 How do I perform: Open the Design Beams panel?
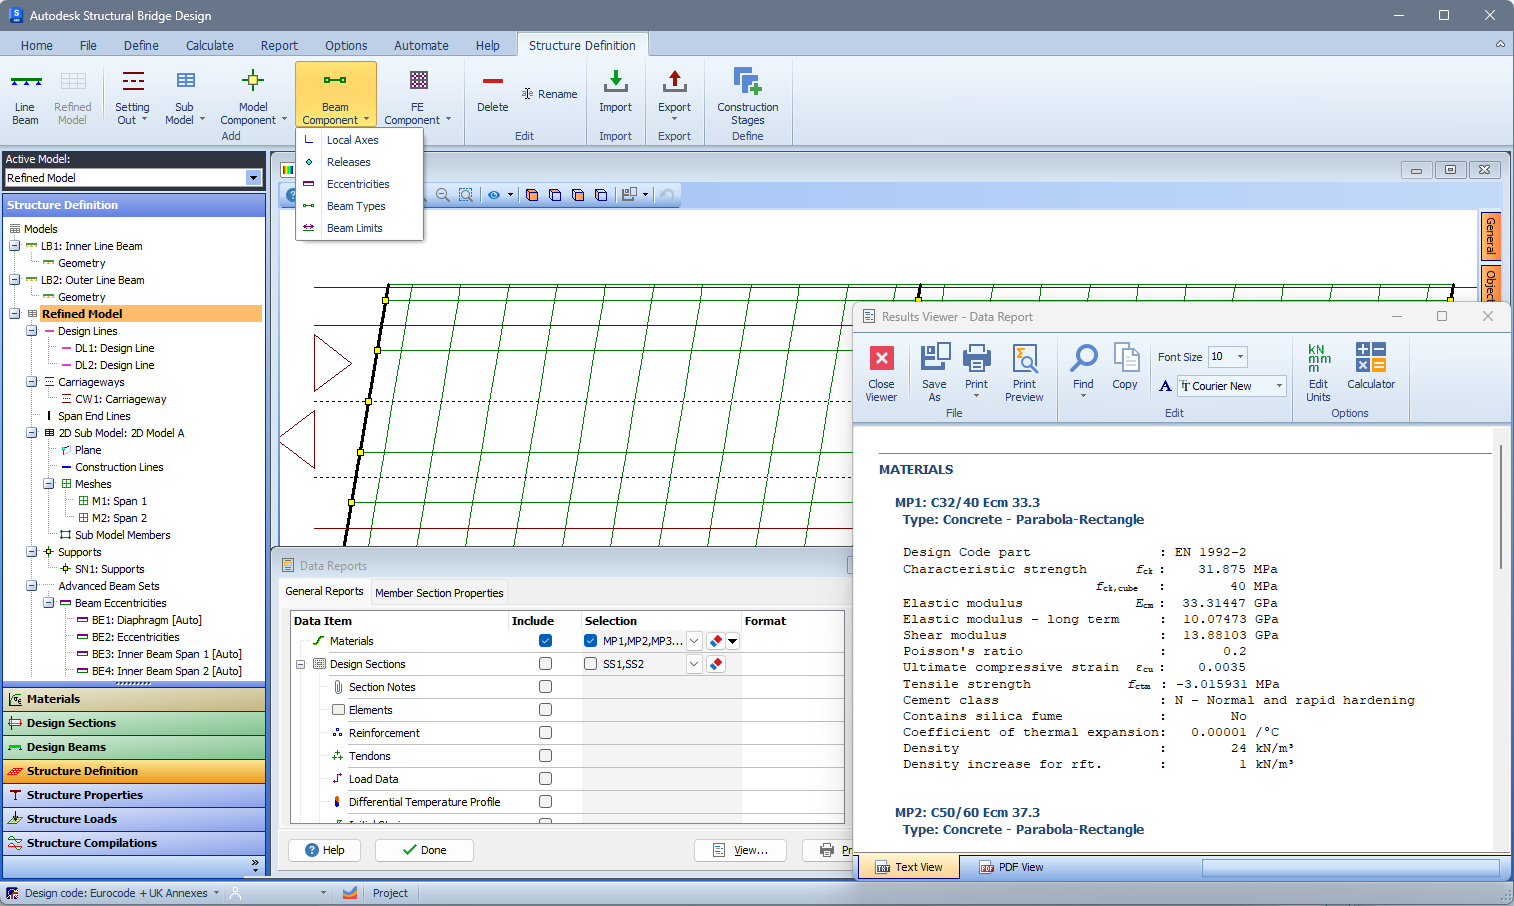pyautogui.click(x=134, y=747)
